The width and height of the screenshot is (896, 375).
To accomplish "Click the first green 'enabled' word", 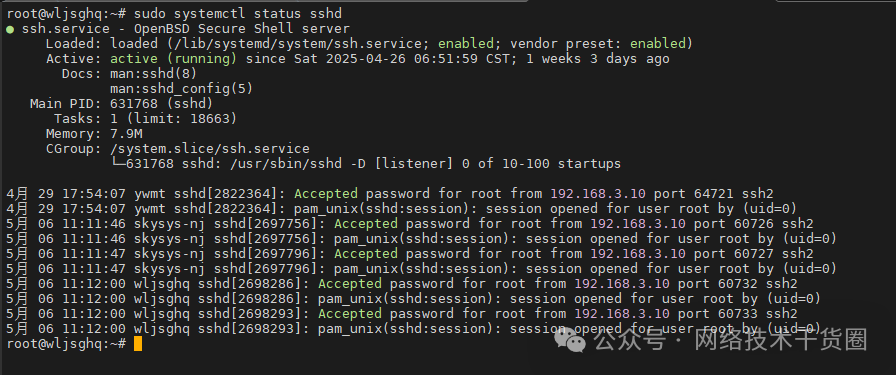I will (x=466, y=43).
